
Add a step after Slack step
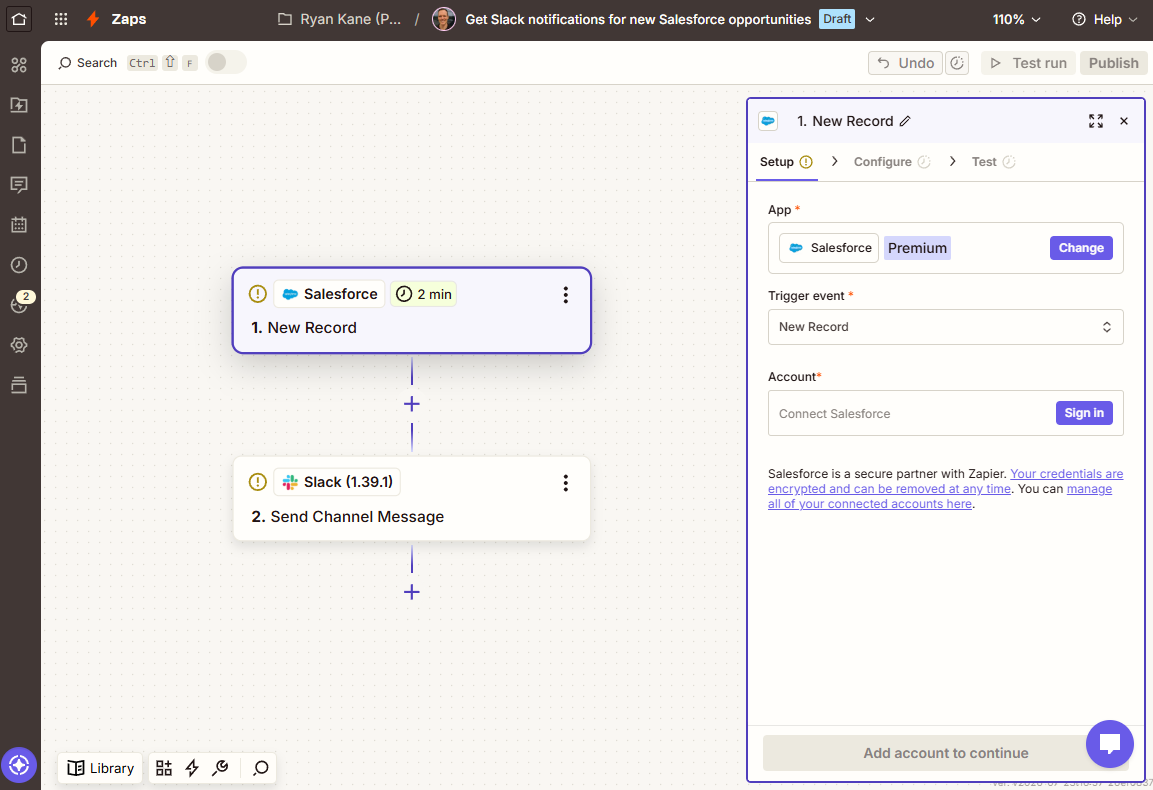(412, 592)
